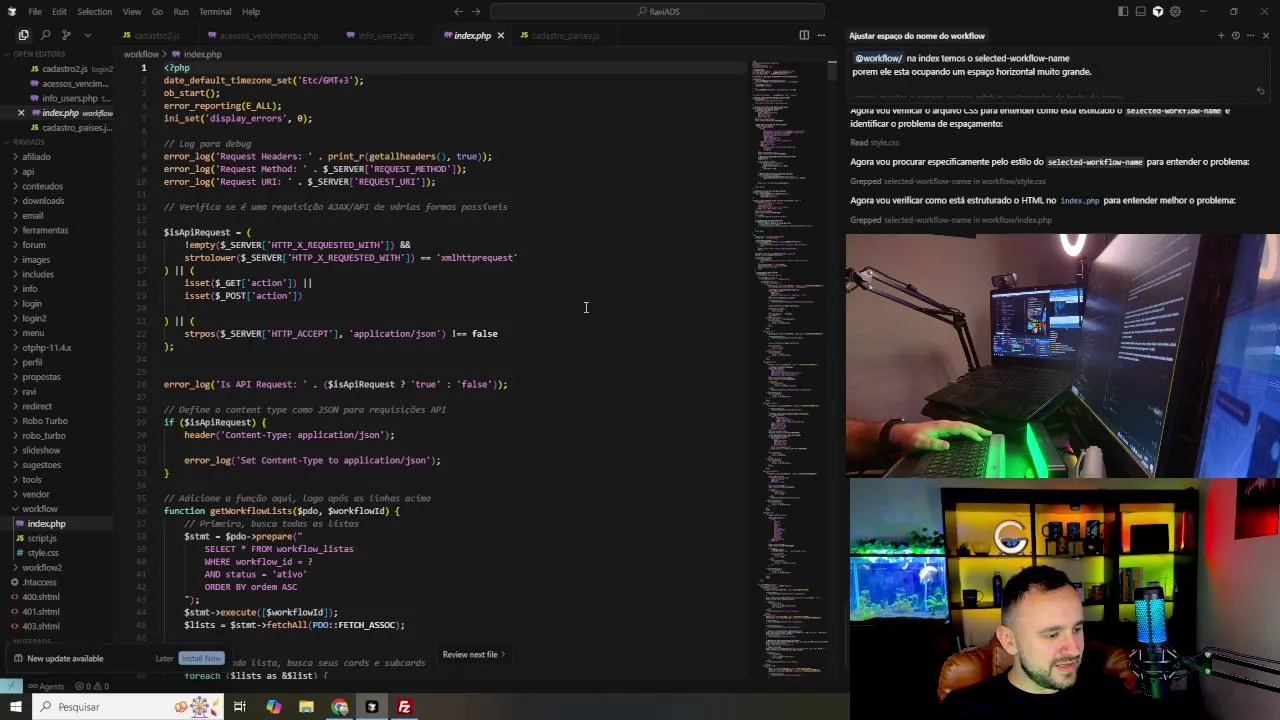Close the index.php editor tab
The height and width of the screenshot is (720, 1280).
(501, 35)
